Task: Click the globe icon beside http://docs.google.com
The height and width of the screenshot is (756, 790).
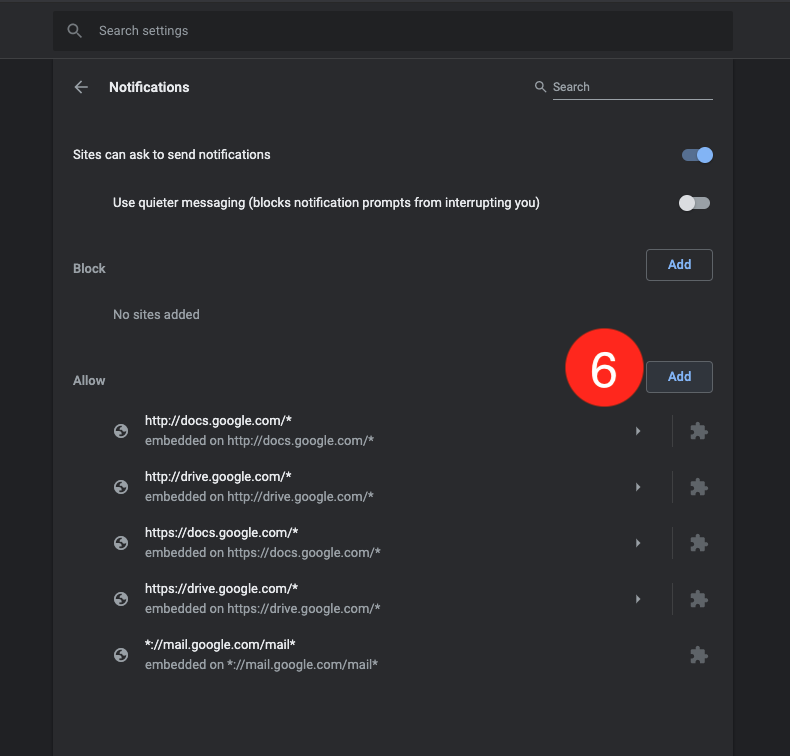Action: pyautogui.click(x=121, y=431)
